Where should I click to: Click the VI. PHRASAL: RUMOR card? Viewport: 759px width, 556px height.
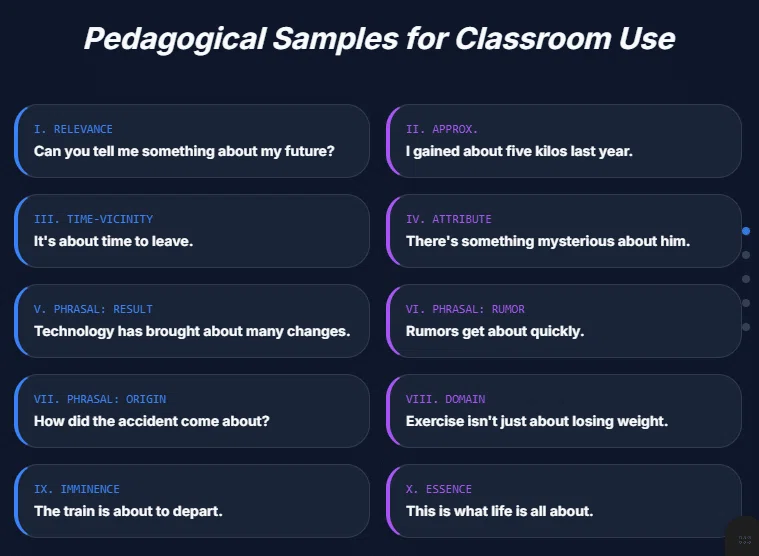tap(564, 321)
